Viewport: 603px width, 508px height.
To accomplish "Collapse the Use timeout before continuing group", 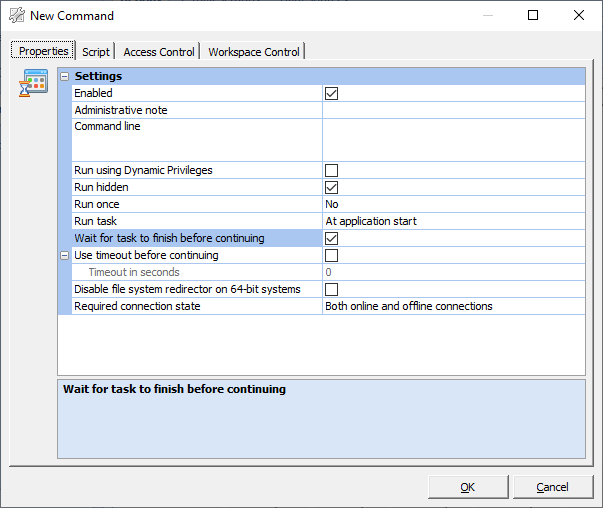I will tap(65, 255).
